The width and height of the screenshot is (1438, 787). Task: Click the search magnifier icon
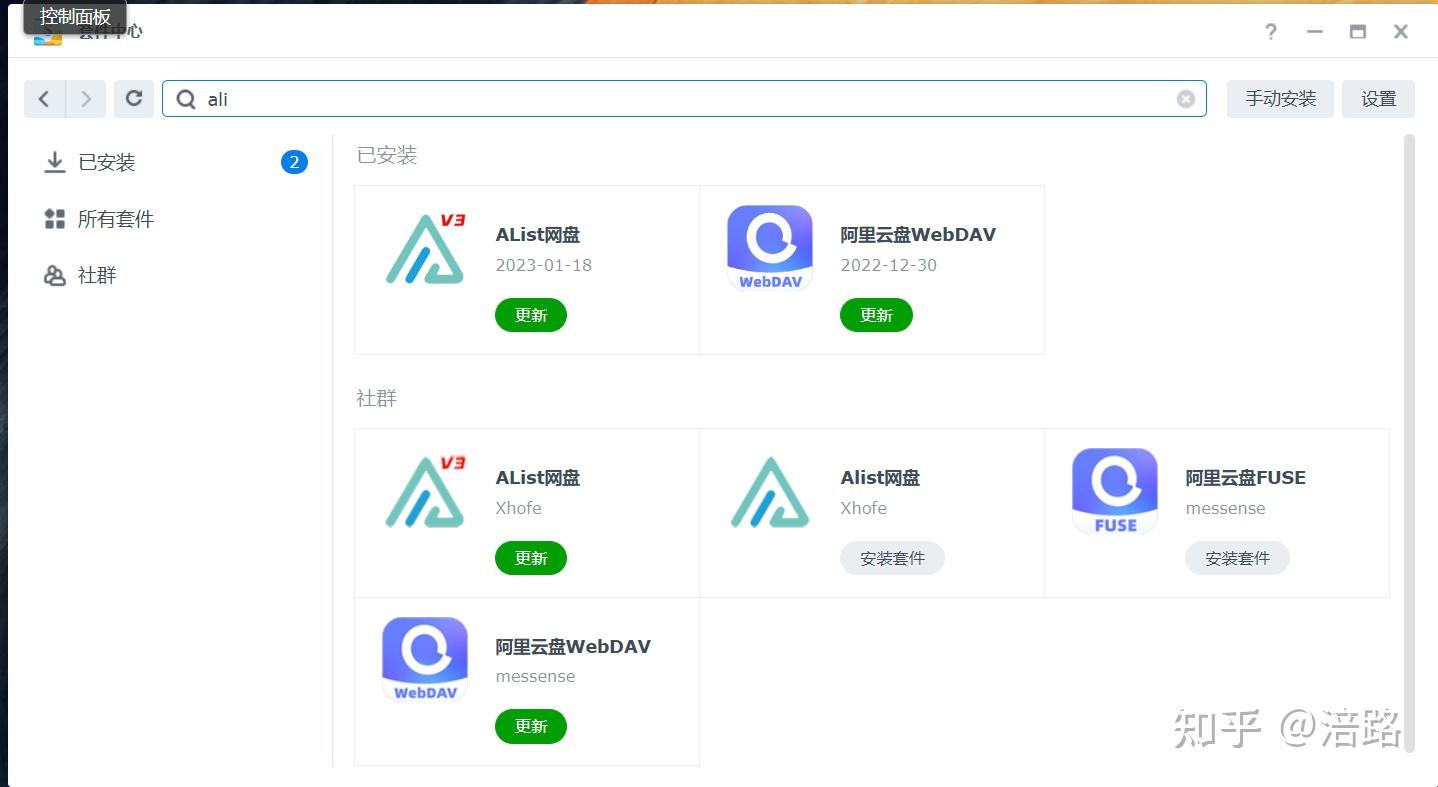tap(186, 99)
